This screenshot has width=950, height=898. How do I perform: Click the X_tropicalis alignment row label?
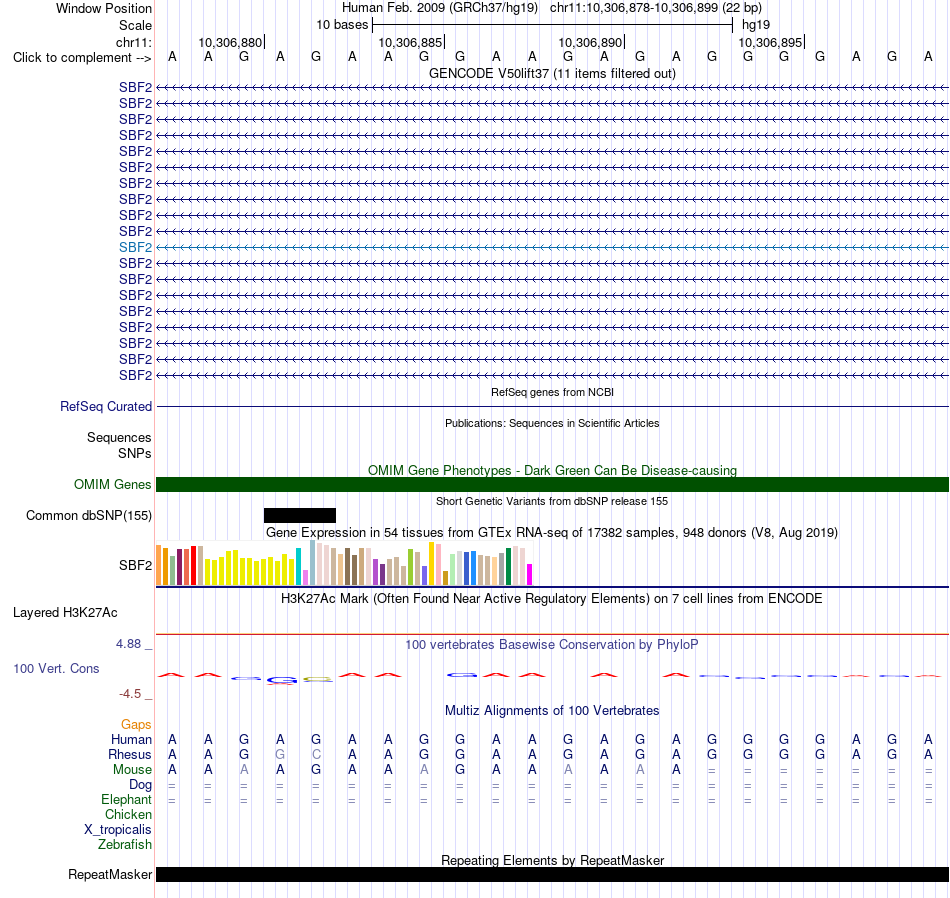tap(118, 830)
